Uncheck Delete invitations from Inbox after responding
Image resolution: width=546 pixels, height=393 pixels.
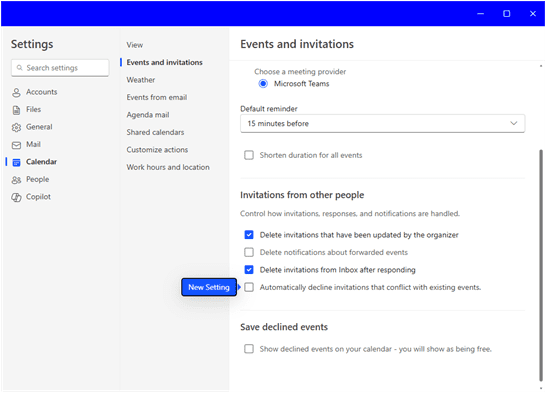(x=249, y=269)
